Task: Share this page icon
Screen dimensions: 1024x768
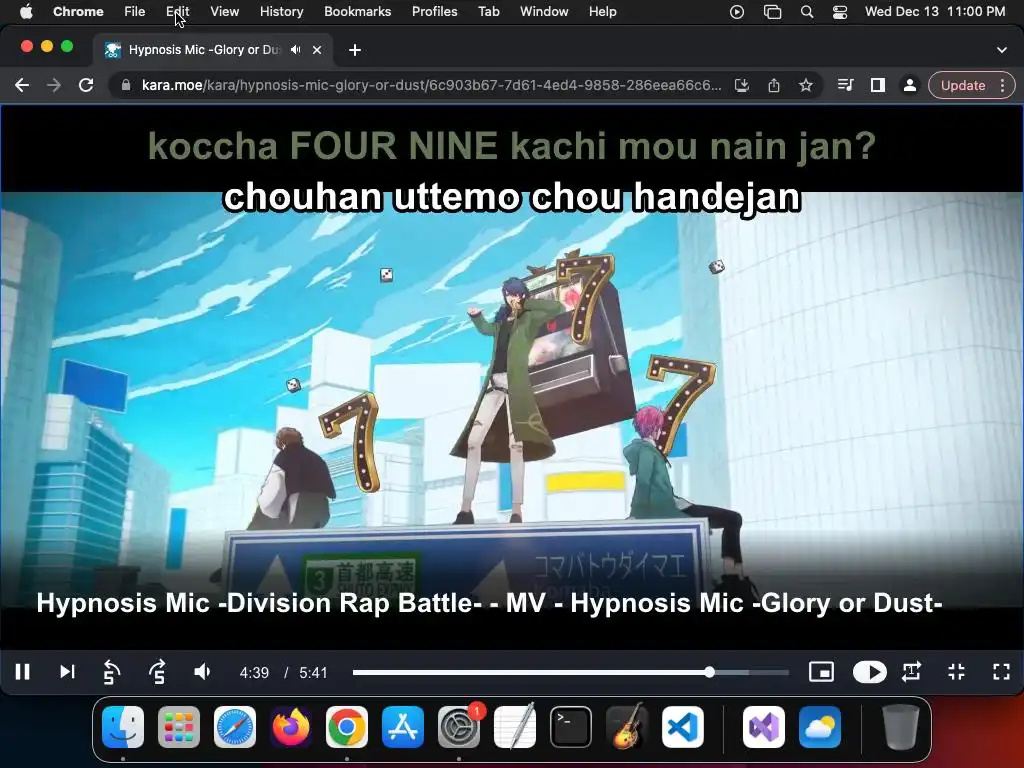Action: (x=774, y=86)
